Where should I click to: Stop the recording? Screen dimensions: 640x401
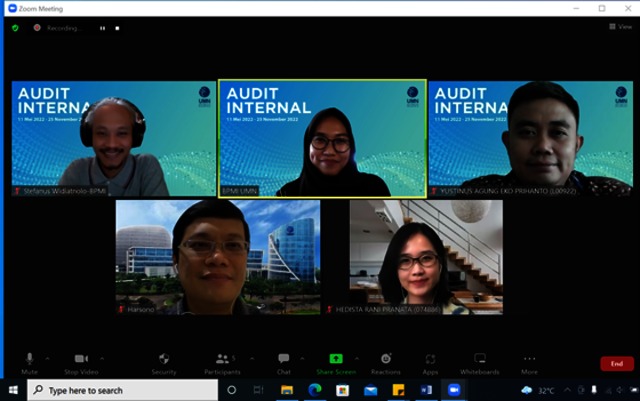click(117, 28)
